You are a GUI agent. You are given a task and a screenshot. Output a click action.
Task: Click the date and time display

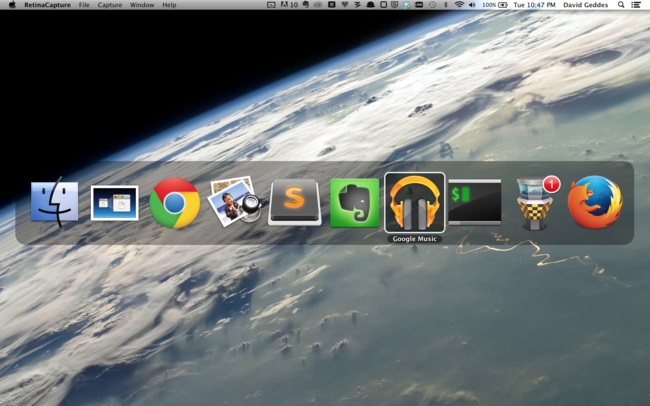tap(533, 5)
